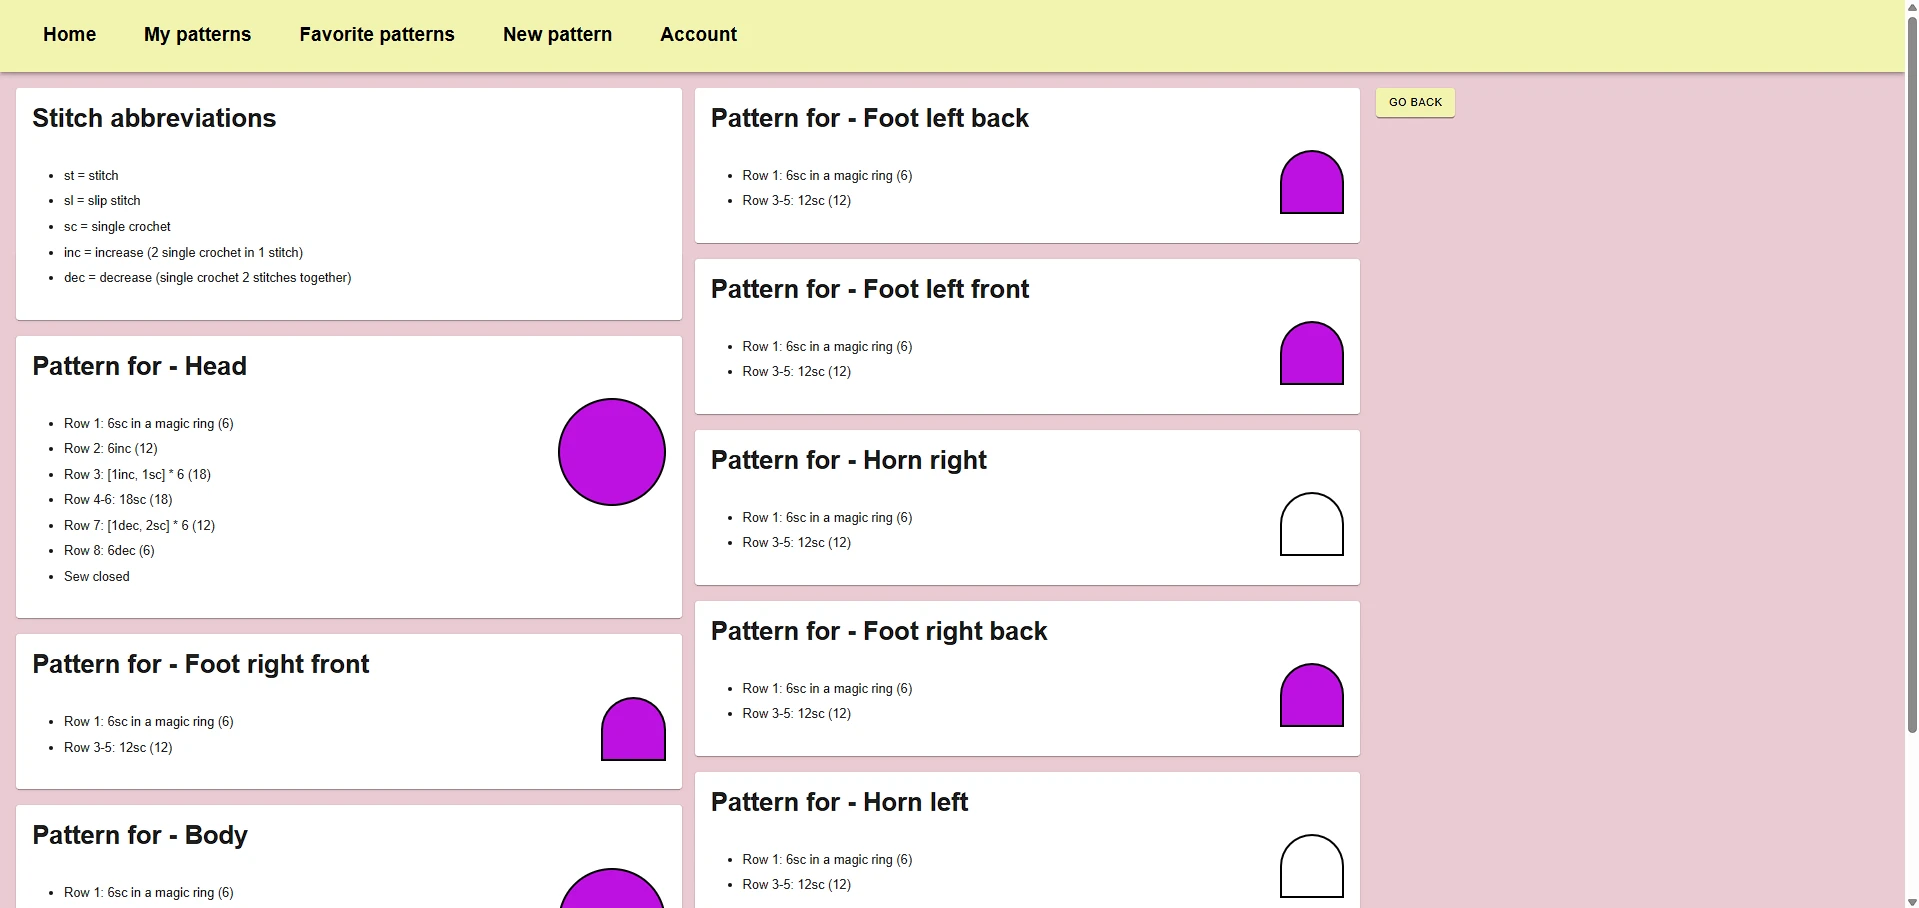Image resolution: width=1919 pixels, height=908 pixels.
Task: Click the scrollbar up arrow
Action: (x=1910, y=8)
